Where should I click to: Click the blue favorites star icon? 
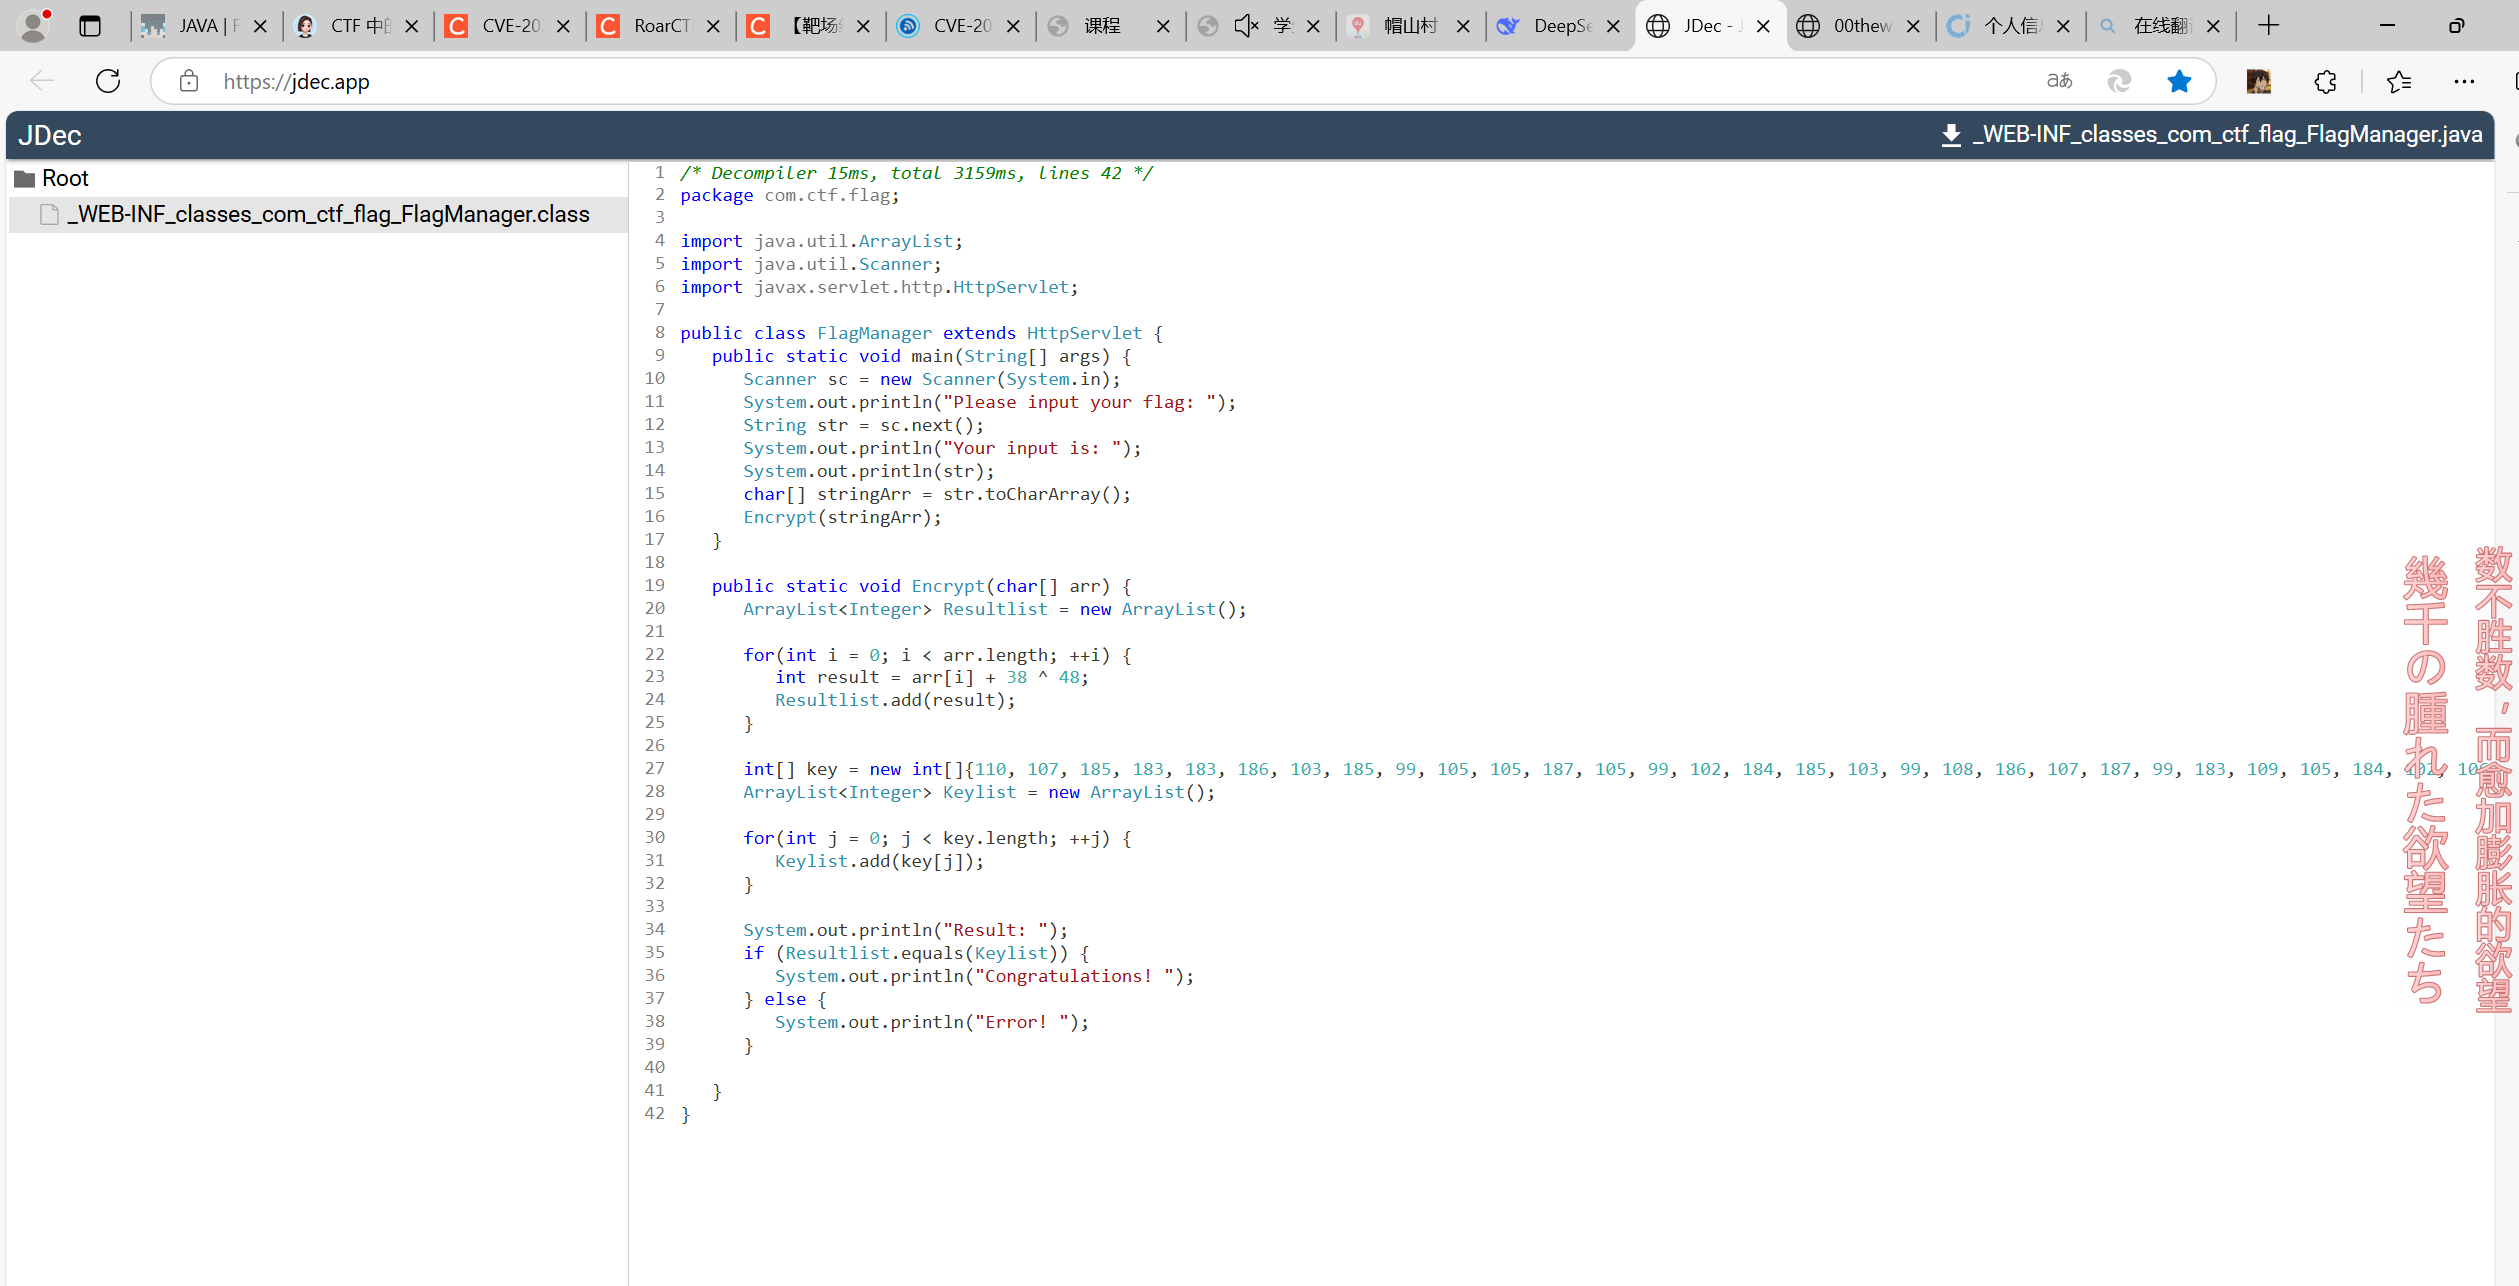tap(2179, 81)
